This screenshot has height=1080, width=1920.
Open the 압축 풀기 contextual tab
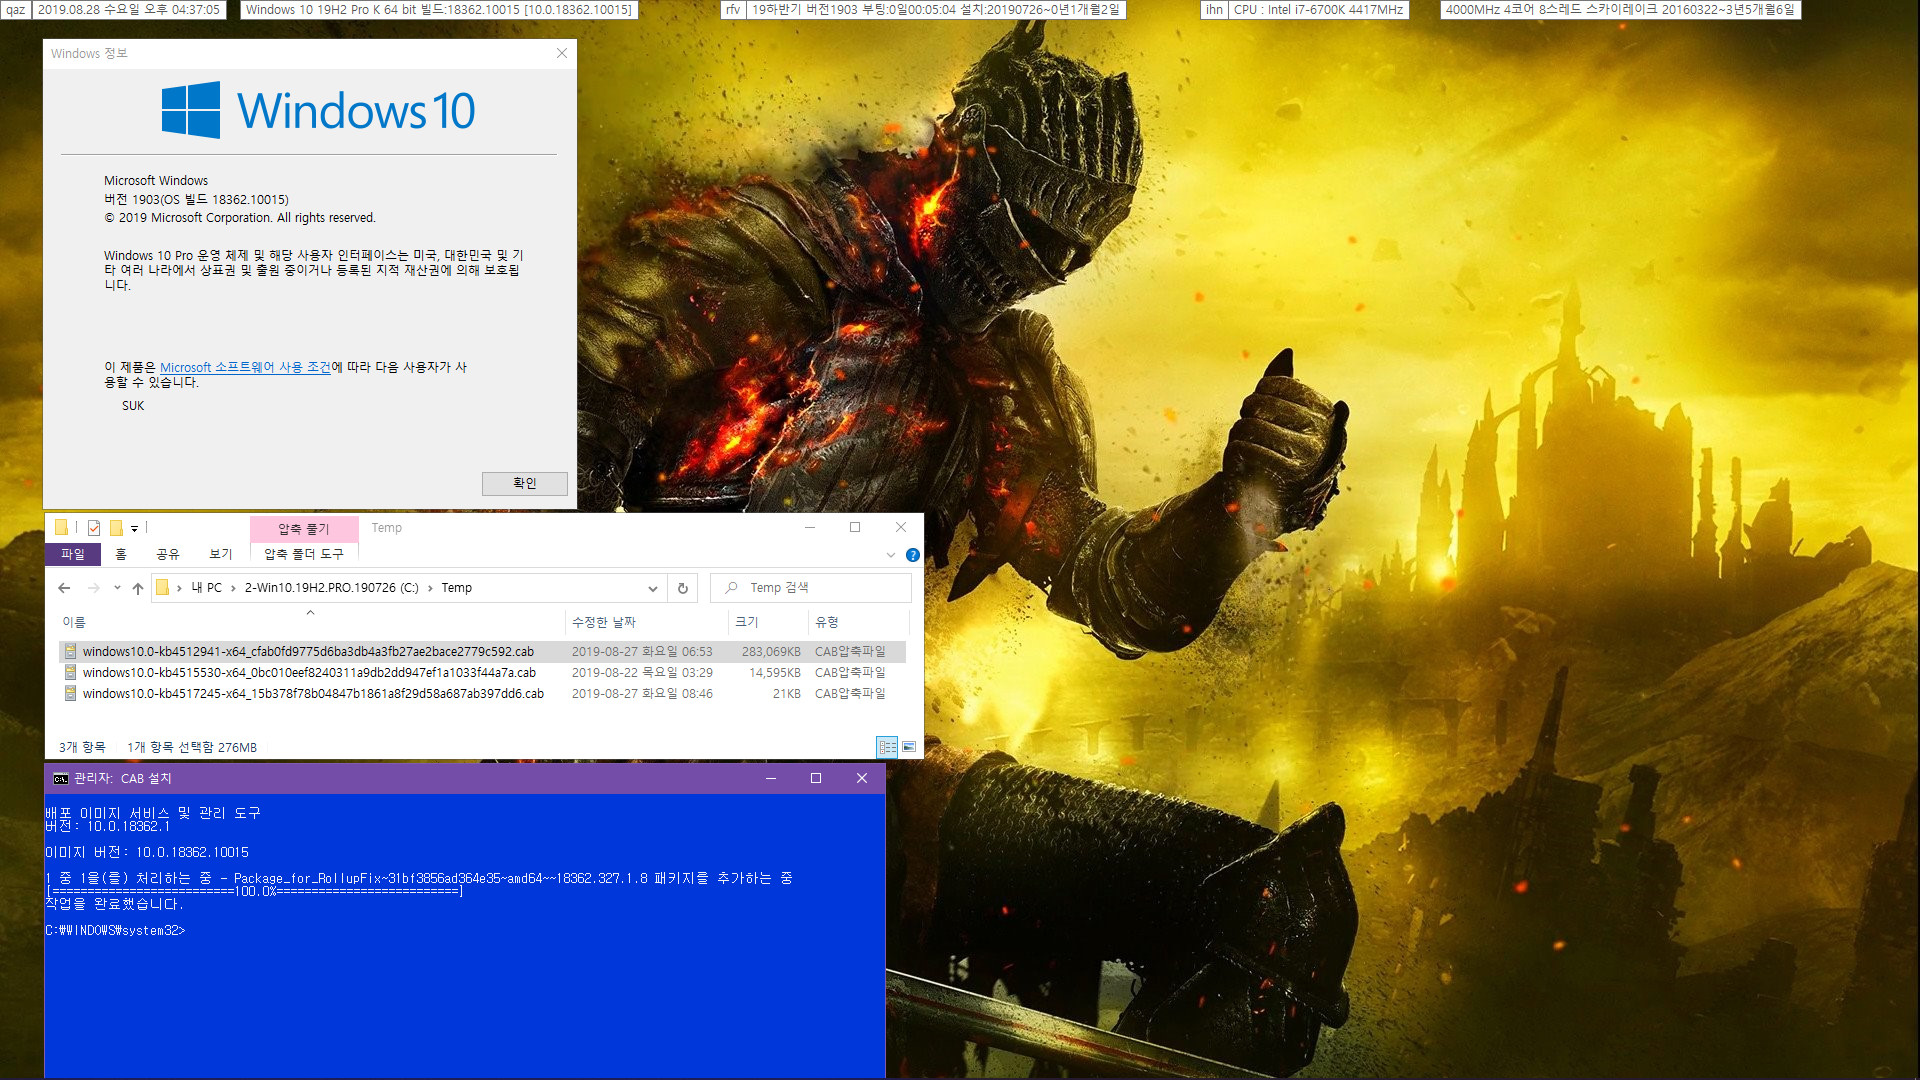(x=304, y=529)
